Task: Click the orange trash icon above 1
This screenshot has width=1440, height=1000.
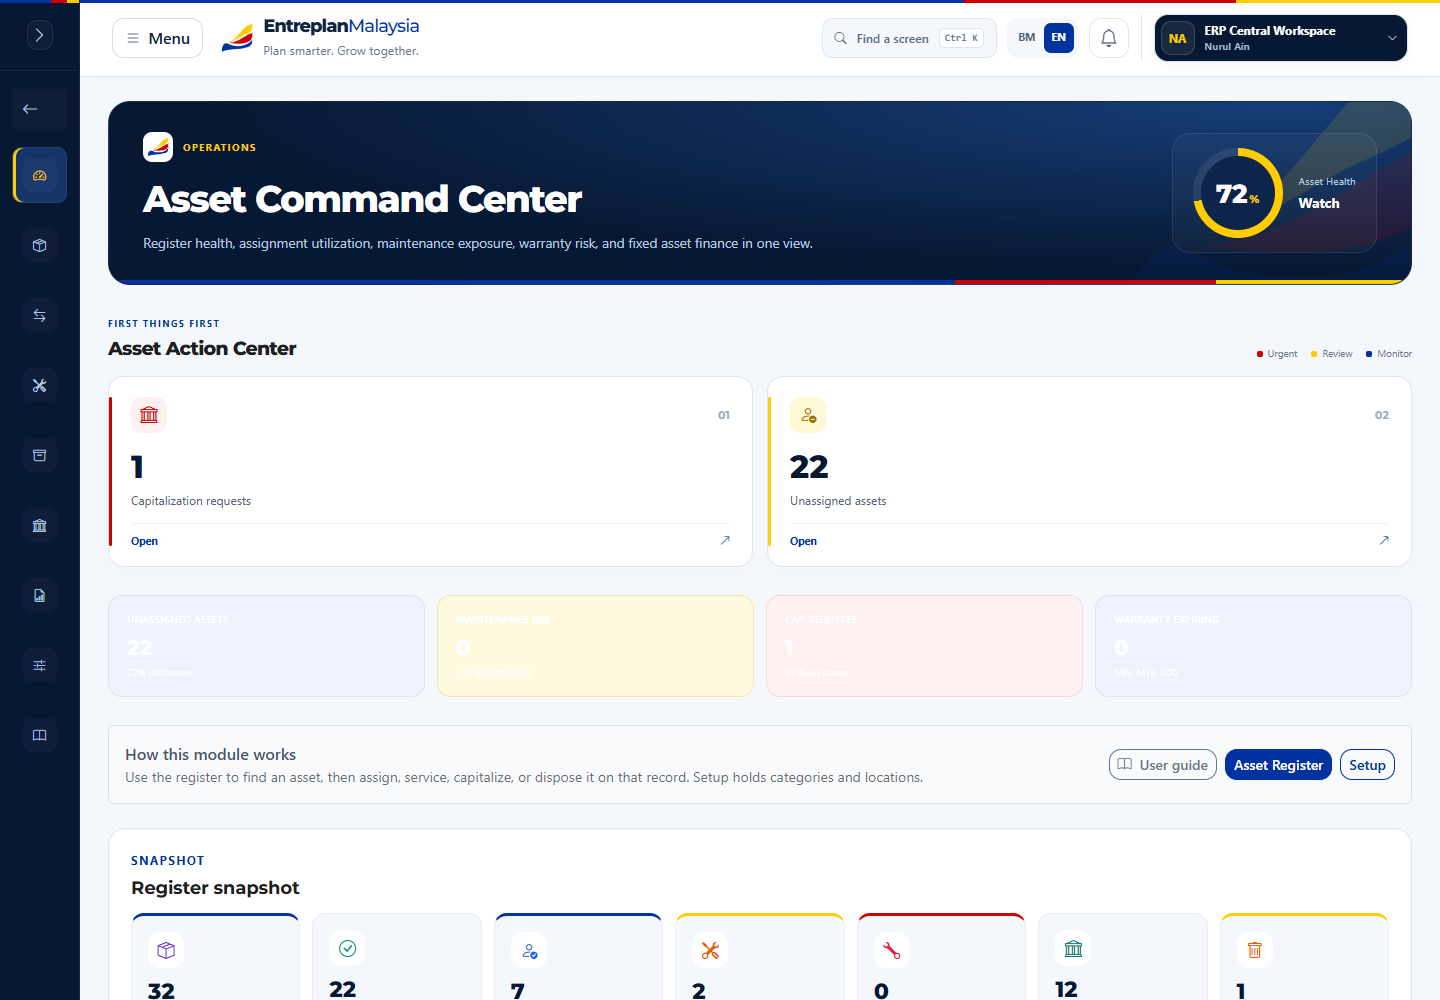Action: tap(1255, 950)
